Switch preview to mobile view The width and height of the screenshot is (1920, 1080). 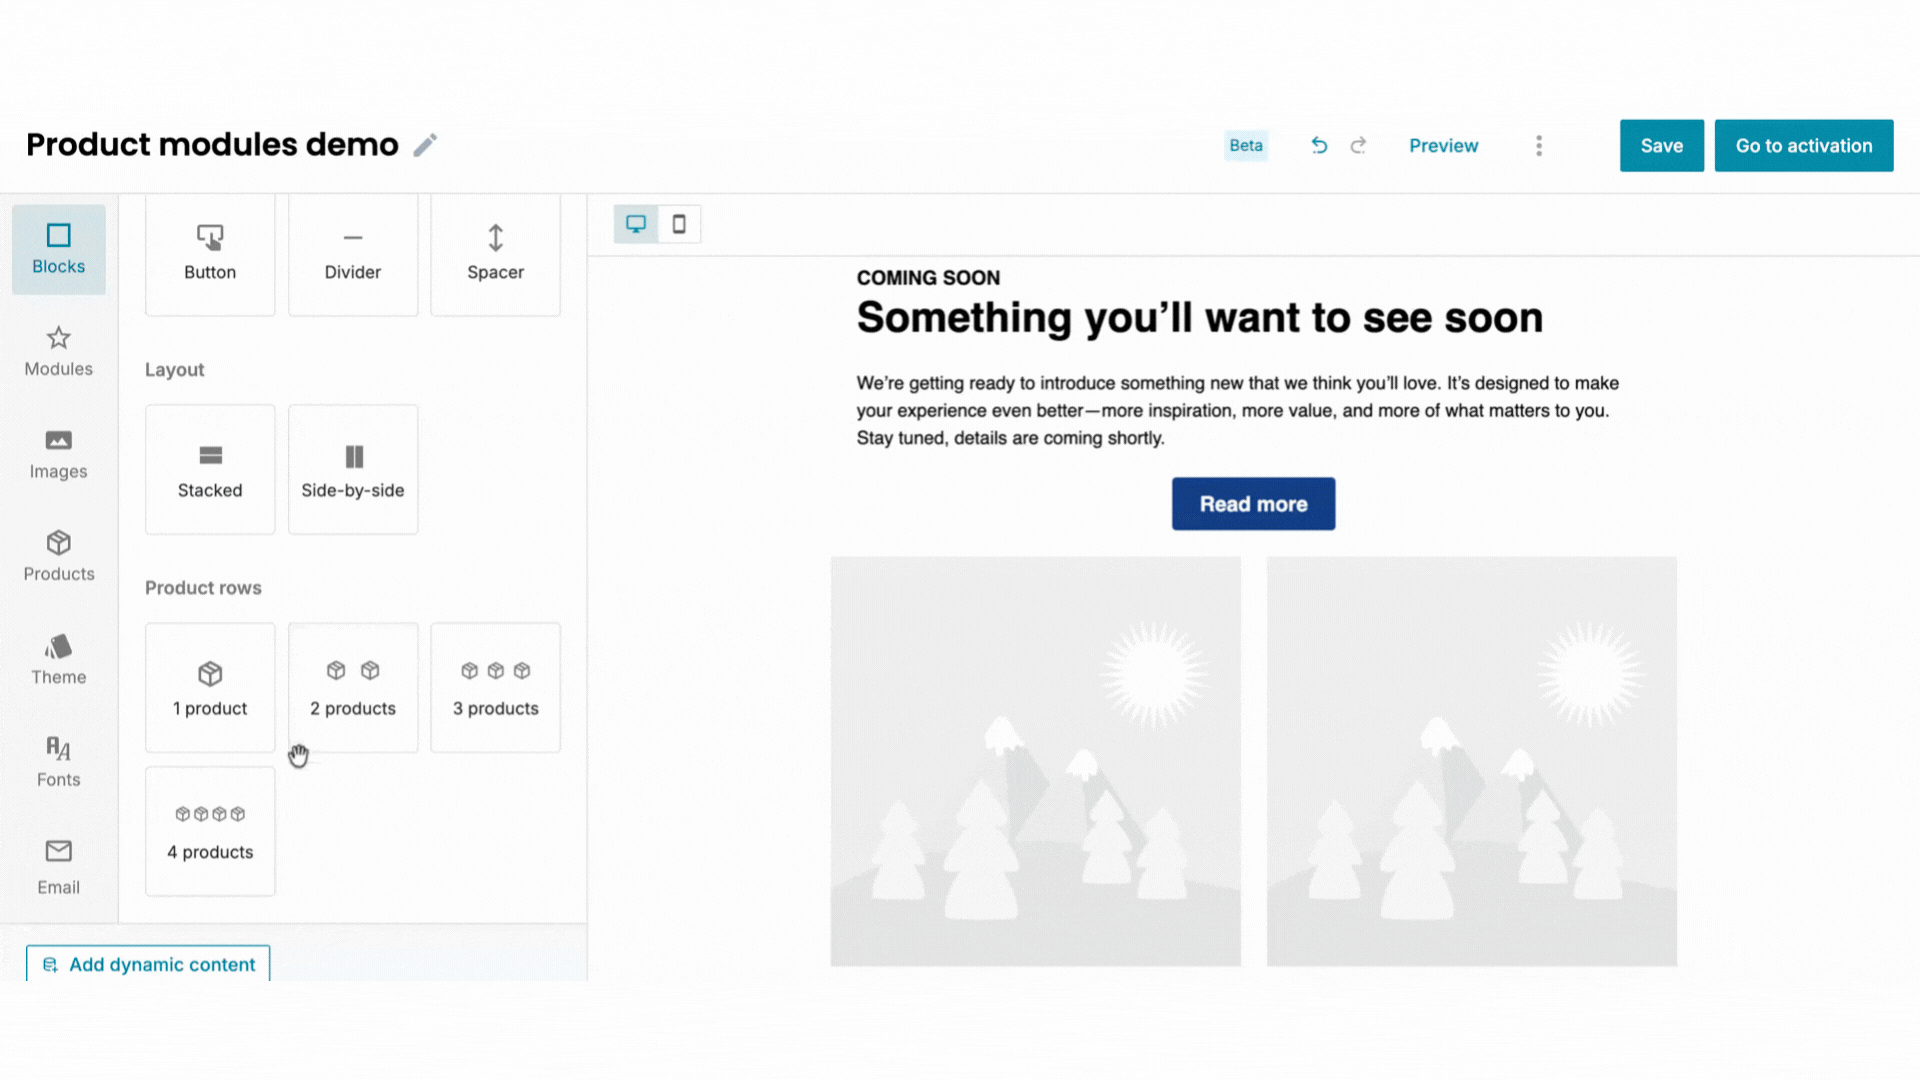[680, 224]
